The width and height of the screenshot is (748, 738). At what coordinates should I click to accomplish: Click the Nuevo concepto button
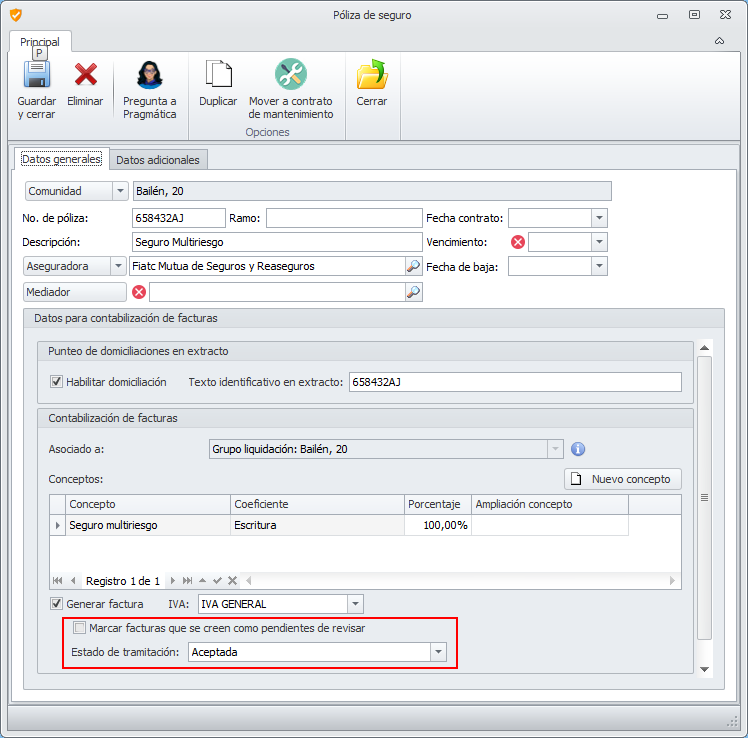(623, 479)
